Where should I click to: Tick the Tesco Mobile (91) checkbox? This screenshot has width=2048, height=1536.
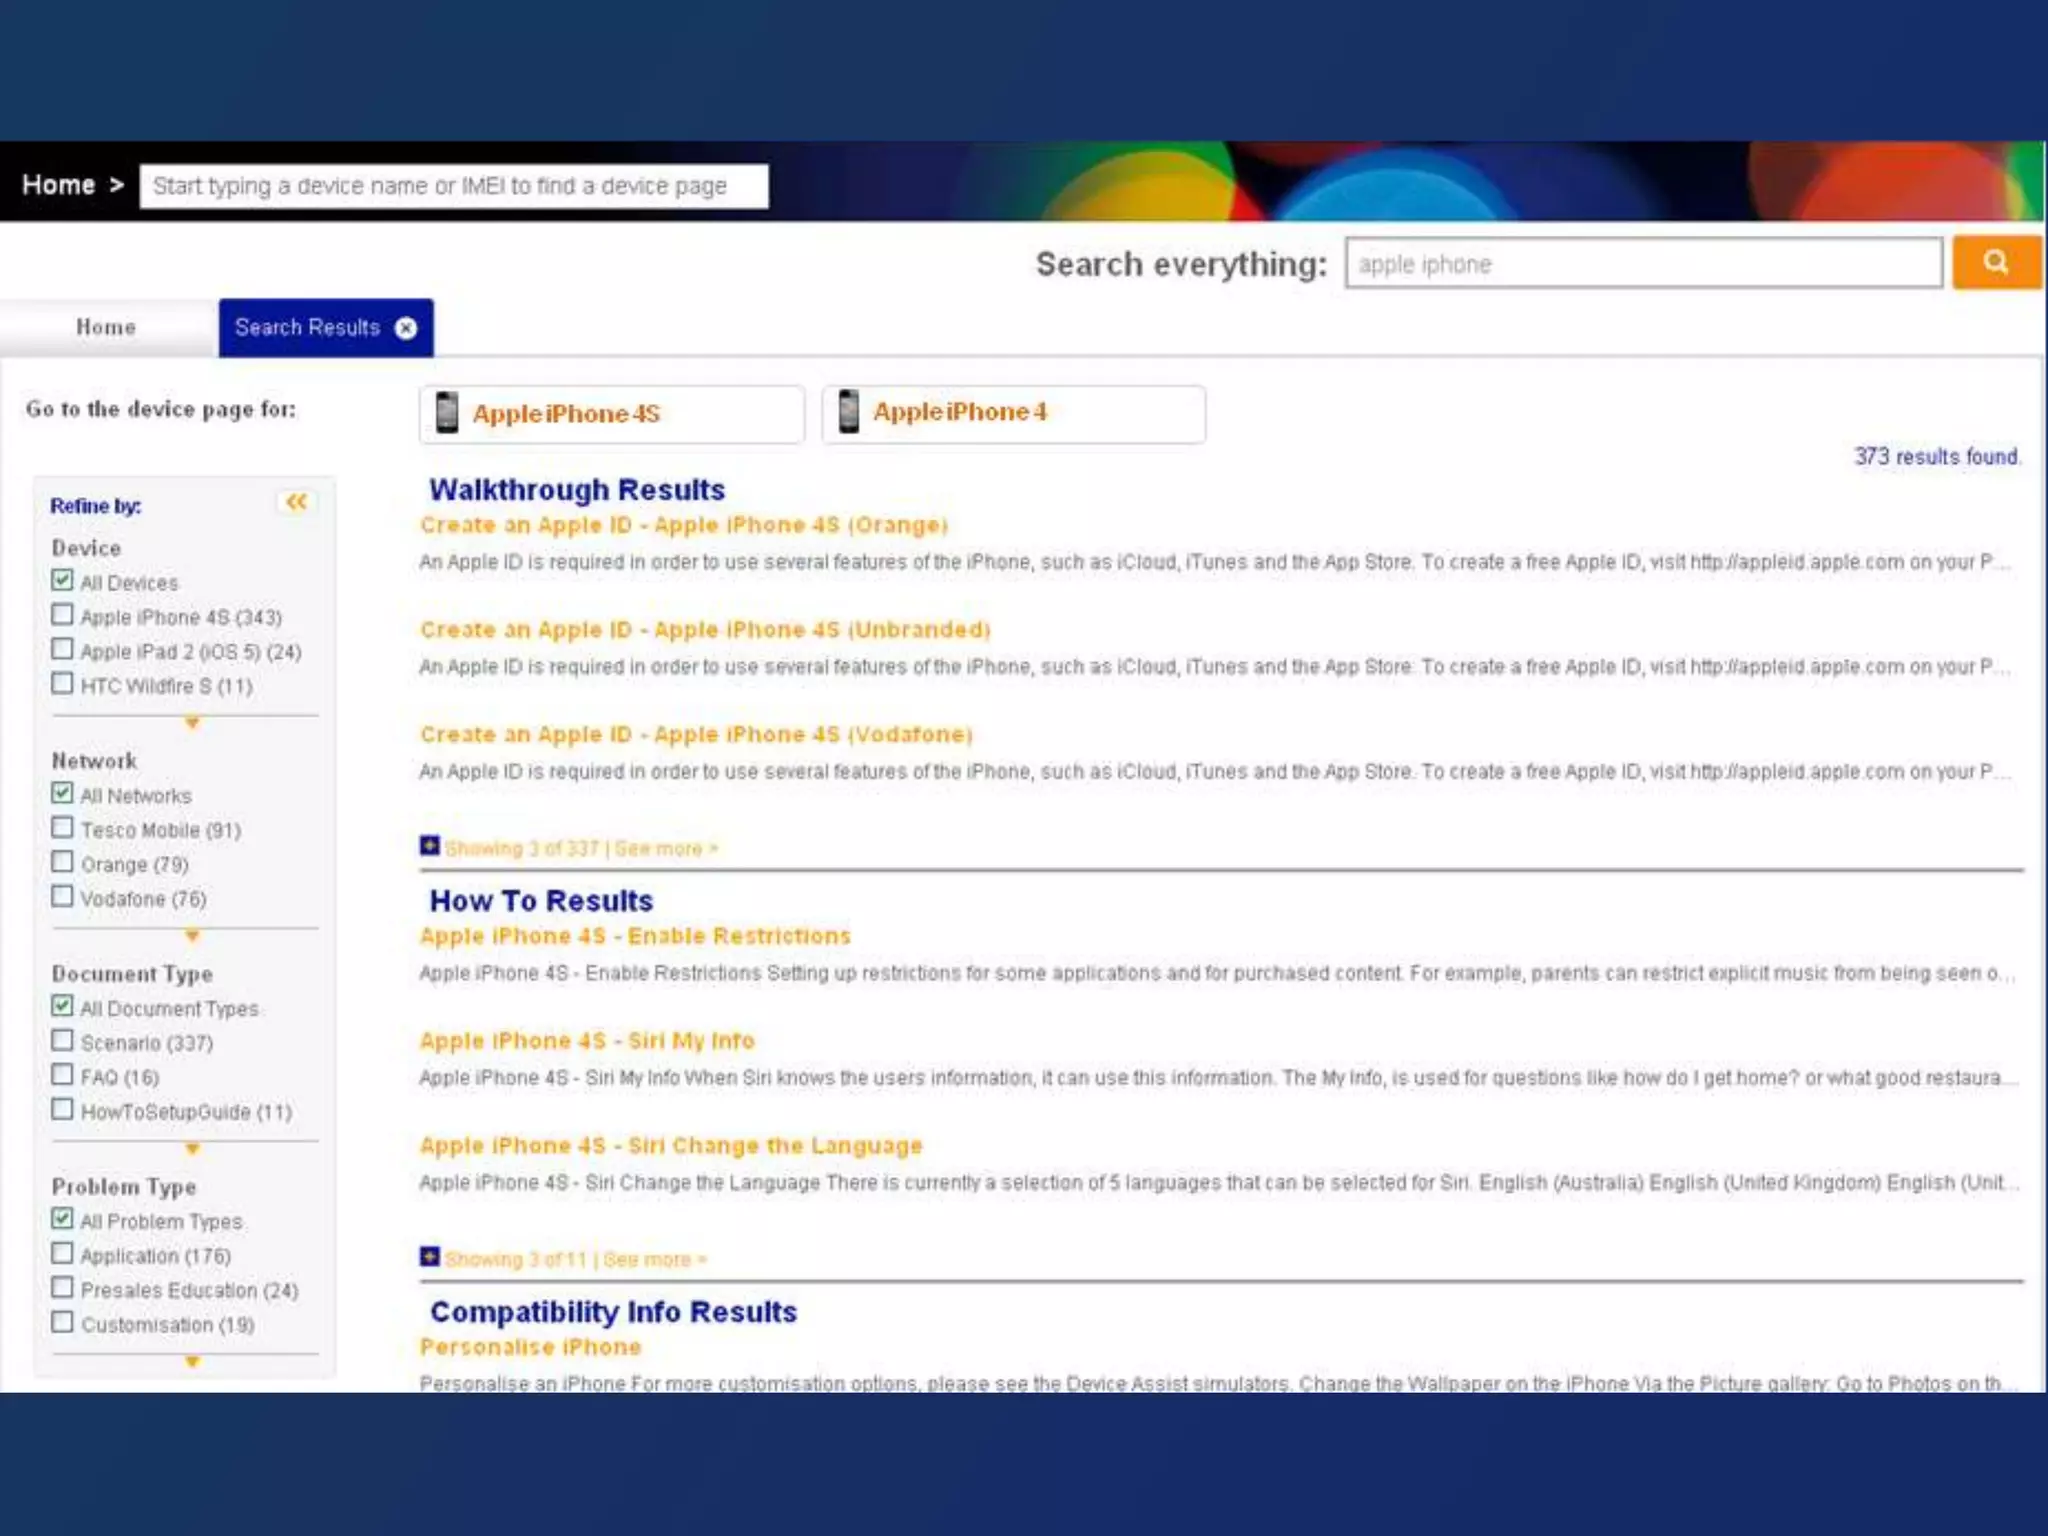pos(62,828)
